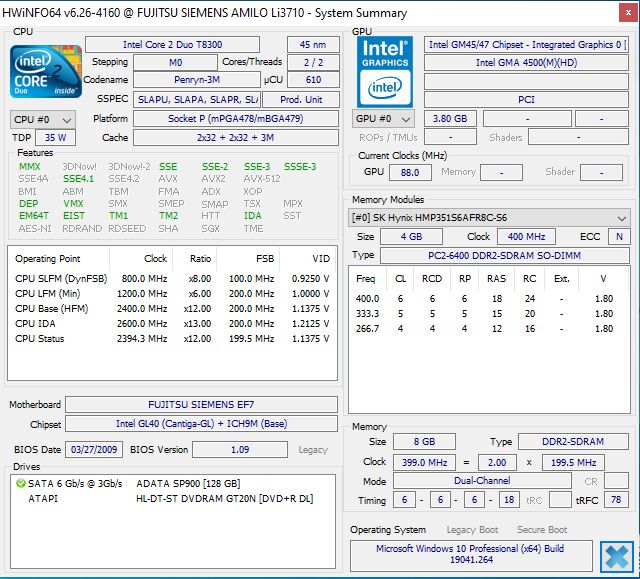This screenshot has height=579, width=640.
Task: Click the VID column header
Action: tap(309, 259)
